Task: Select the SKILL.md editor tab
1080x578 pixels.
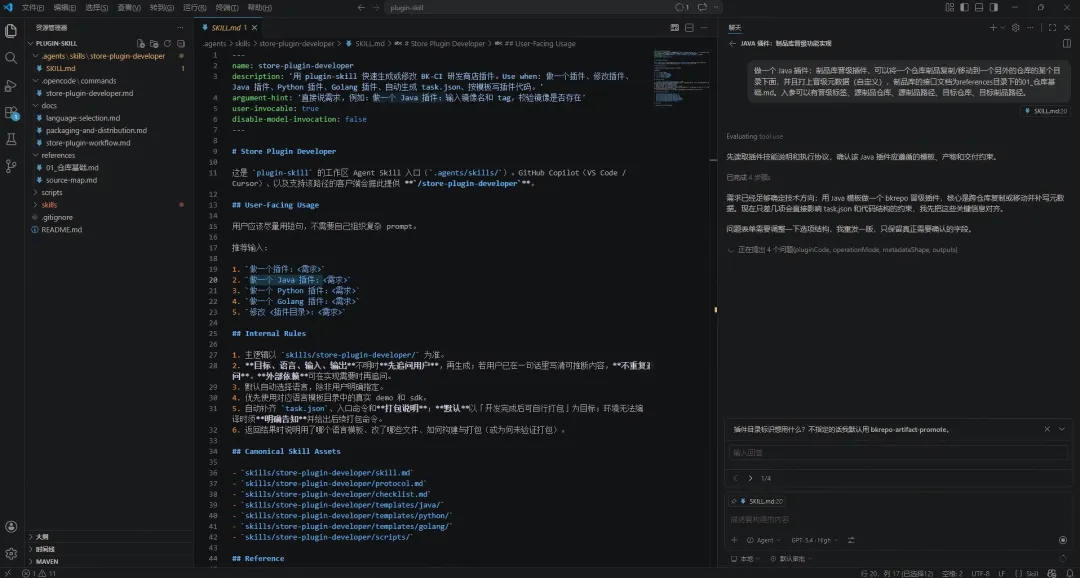Action: click(227, 28)
